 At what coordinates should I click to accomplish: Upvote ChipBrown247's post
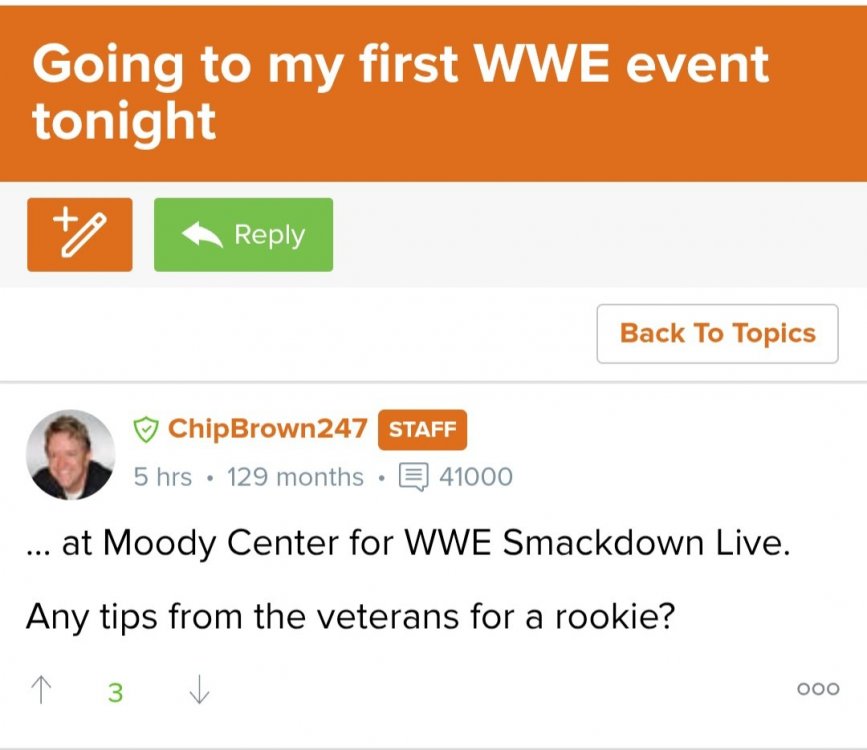coord(42,690)
